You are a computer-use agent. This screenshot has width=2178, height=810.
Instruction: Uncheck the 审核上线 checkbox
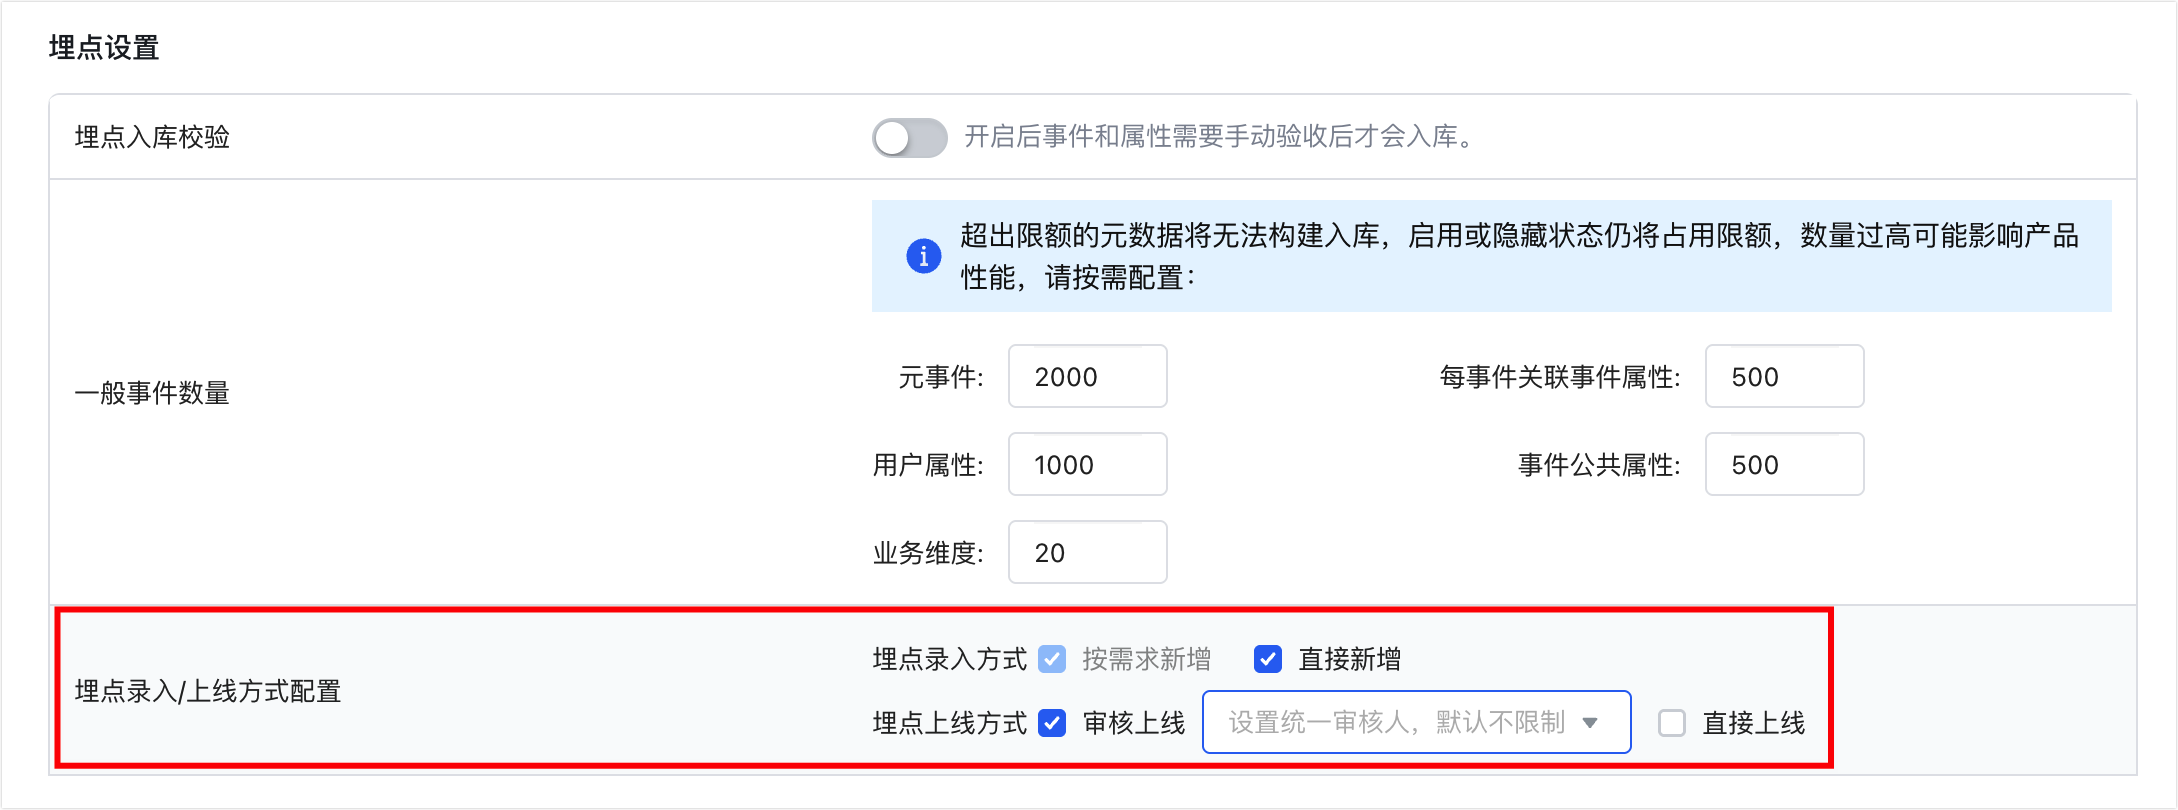tap(1051, 723)
